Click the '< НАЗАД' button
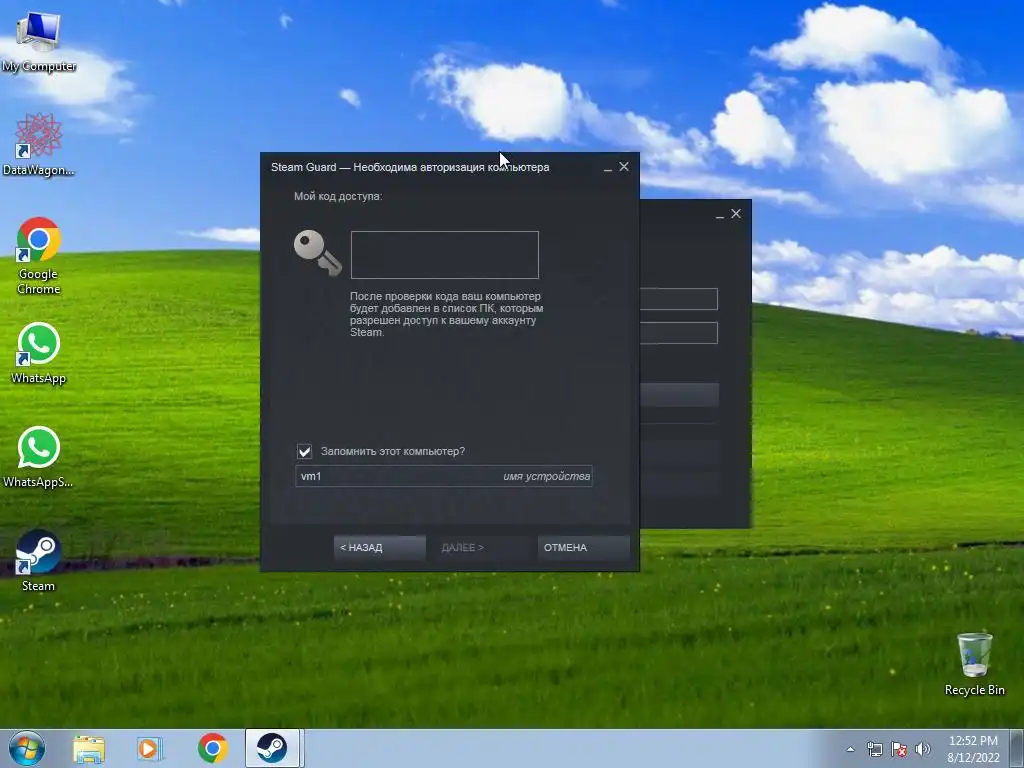The width and height of the screenshot is (1024, 768). click(x=379, y=547)
